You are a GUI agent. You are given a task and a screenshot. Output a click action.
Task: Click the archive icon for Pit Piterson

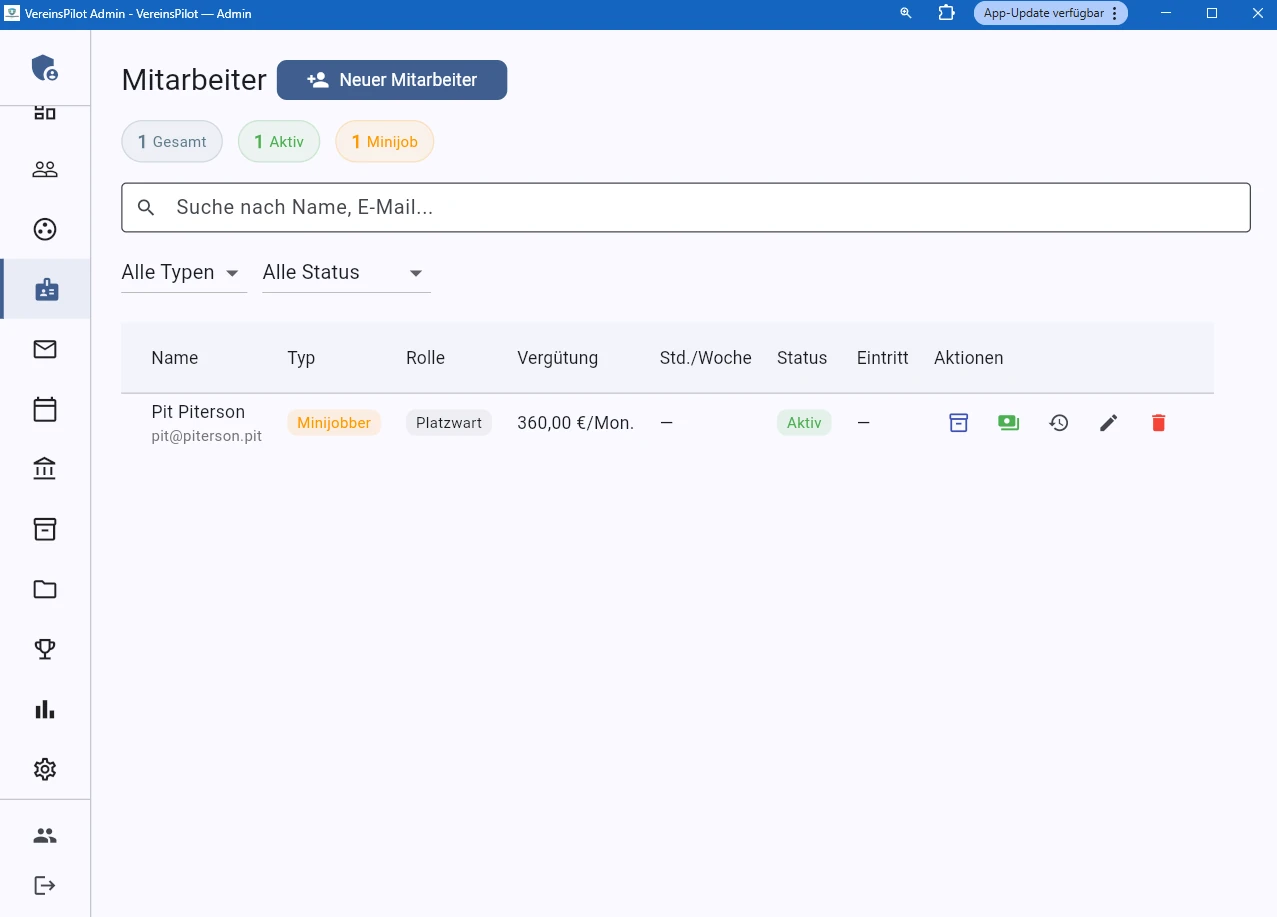pos(958,423)
